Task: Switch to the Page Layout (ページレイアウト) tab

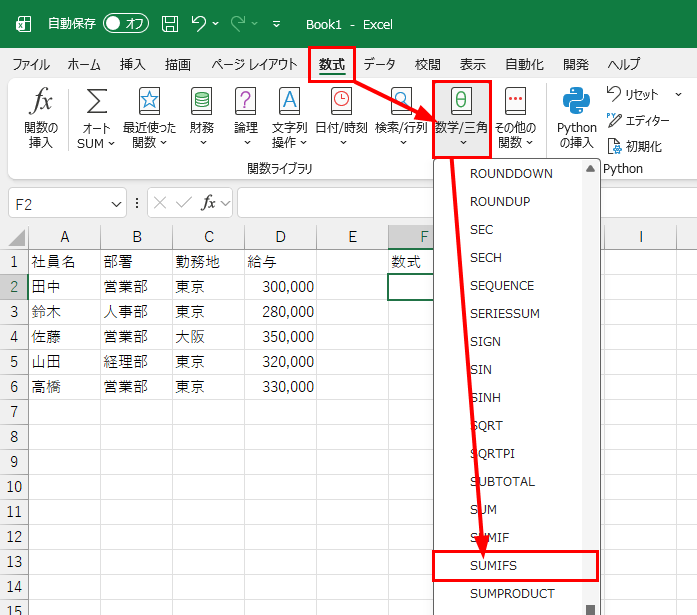Action: 254,65
